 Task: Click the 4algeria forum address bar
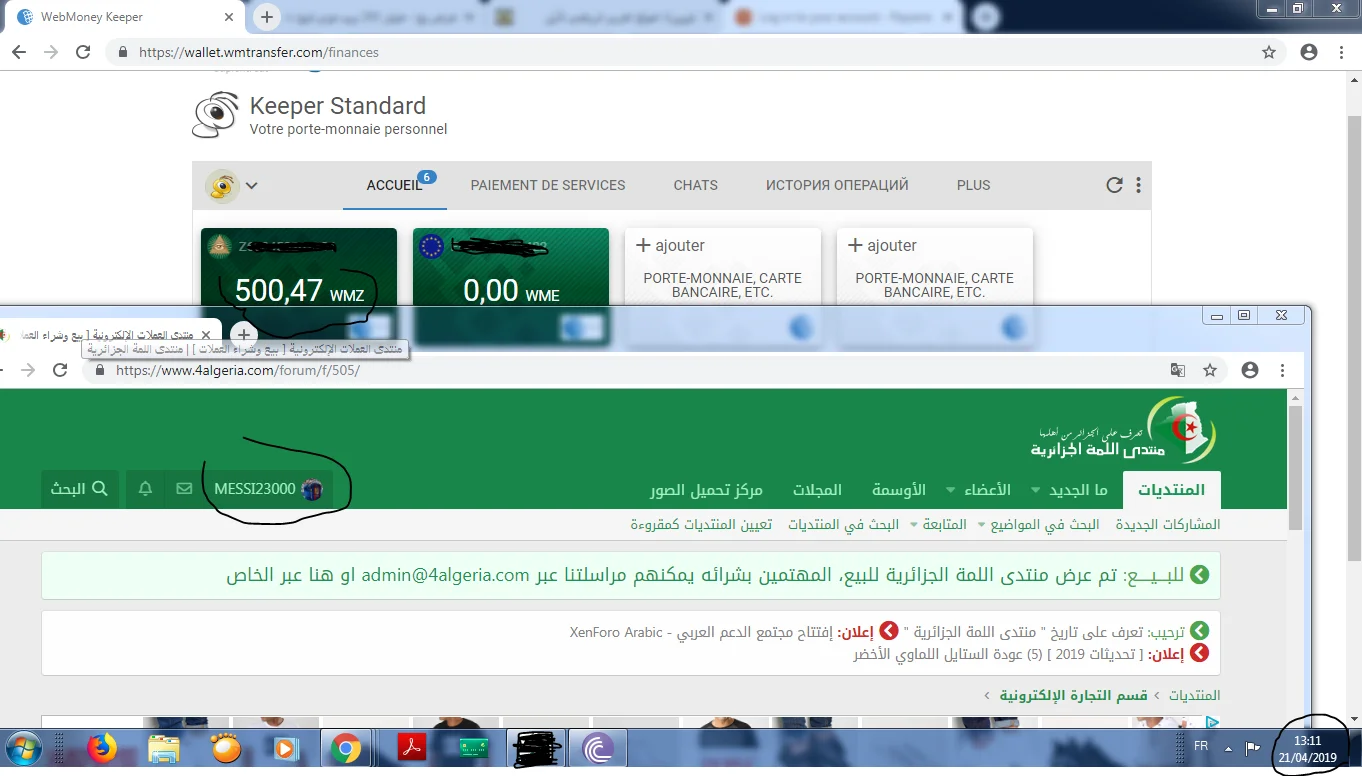[x=600, y=370]
